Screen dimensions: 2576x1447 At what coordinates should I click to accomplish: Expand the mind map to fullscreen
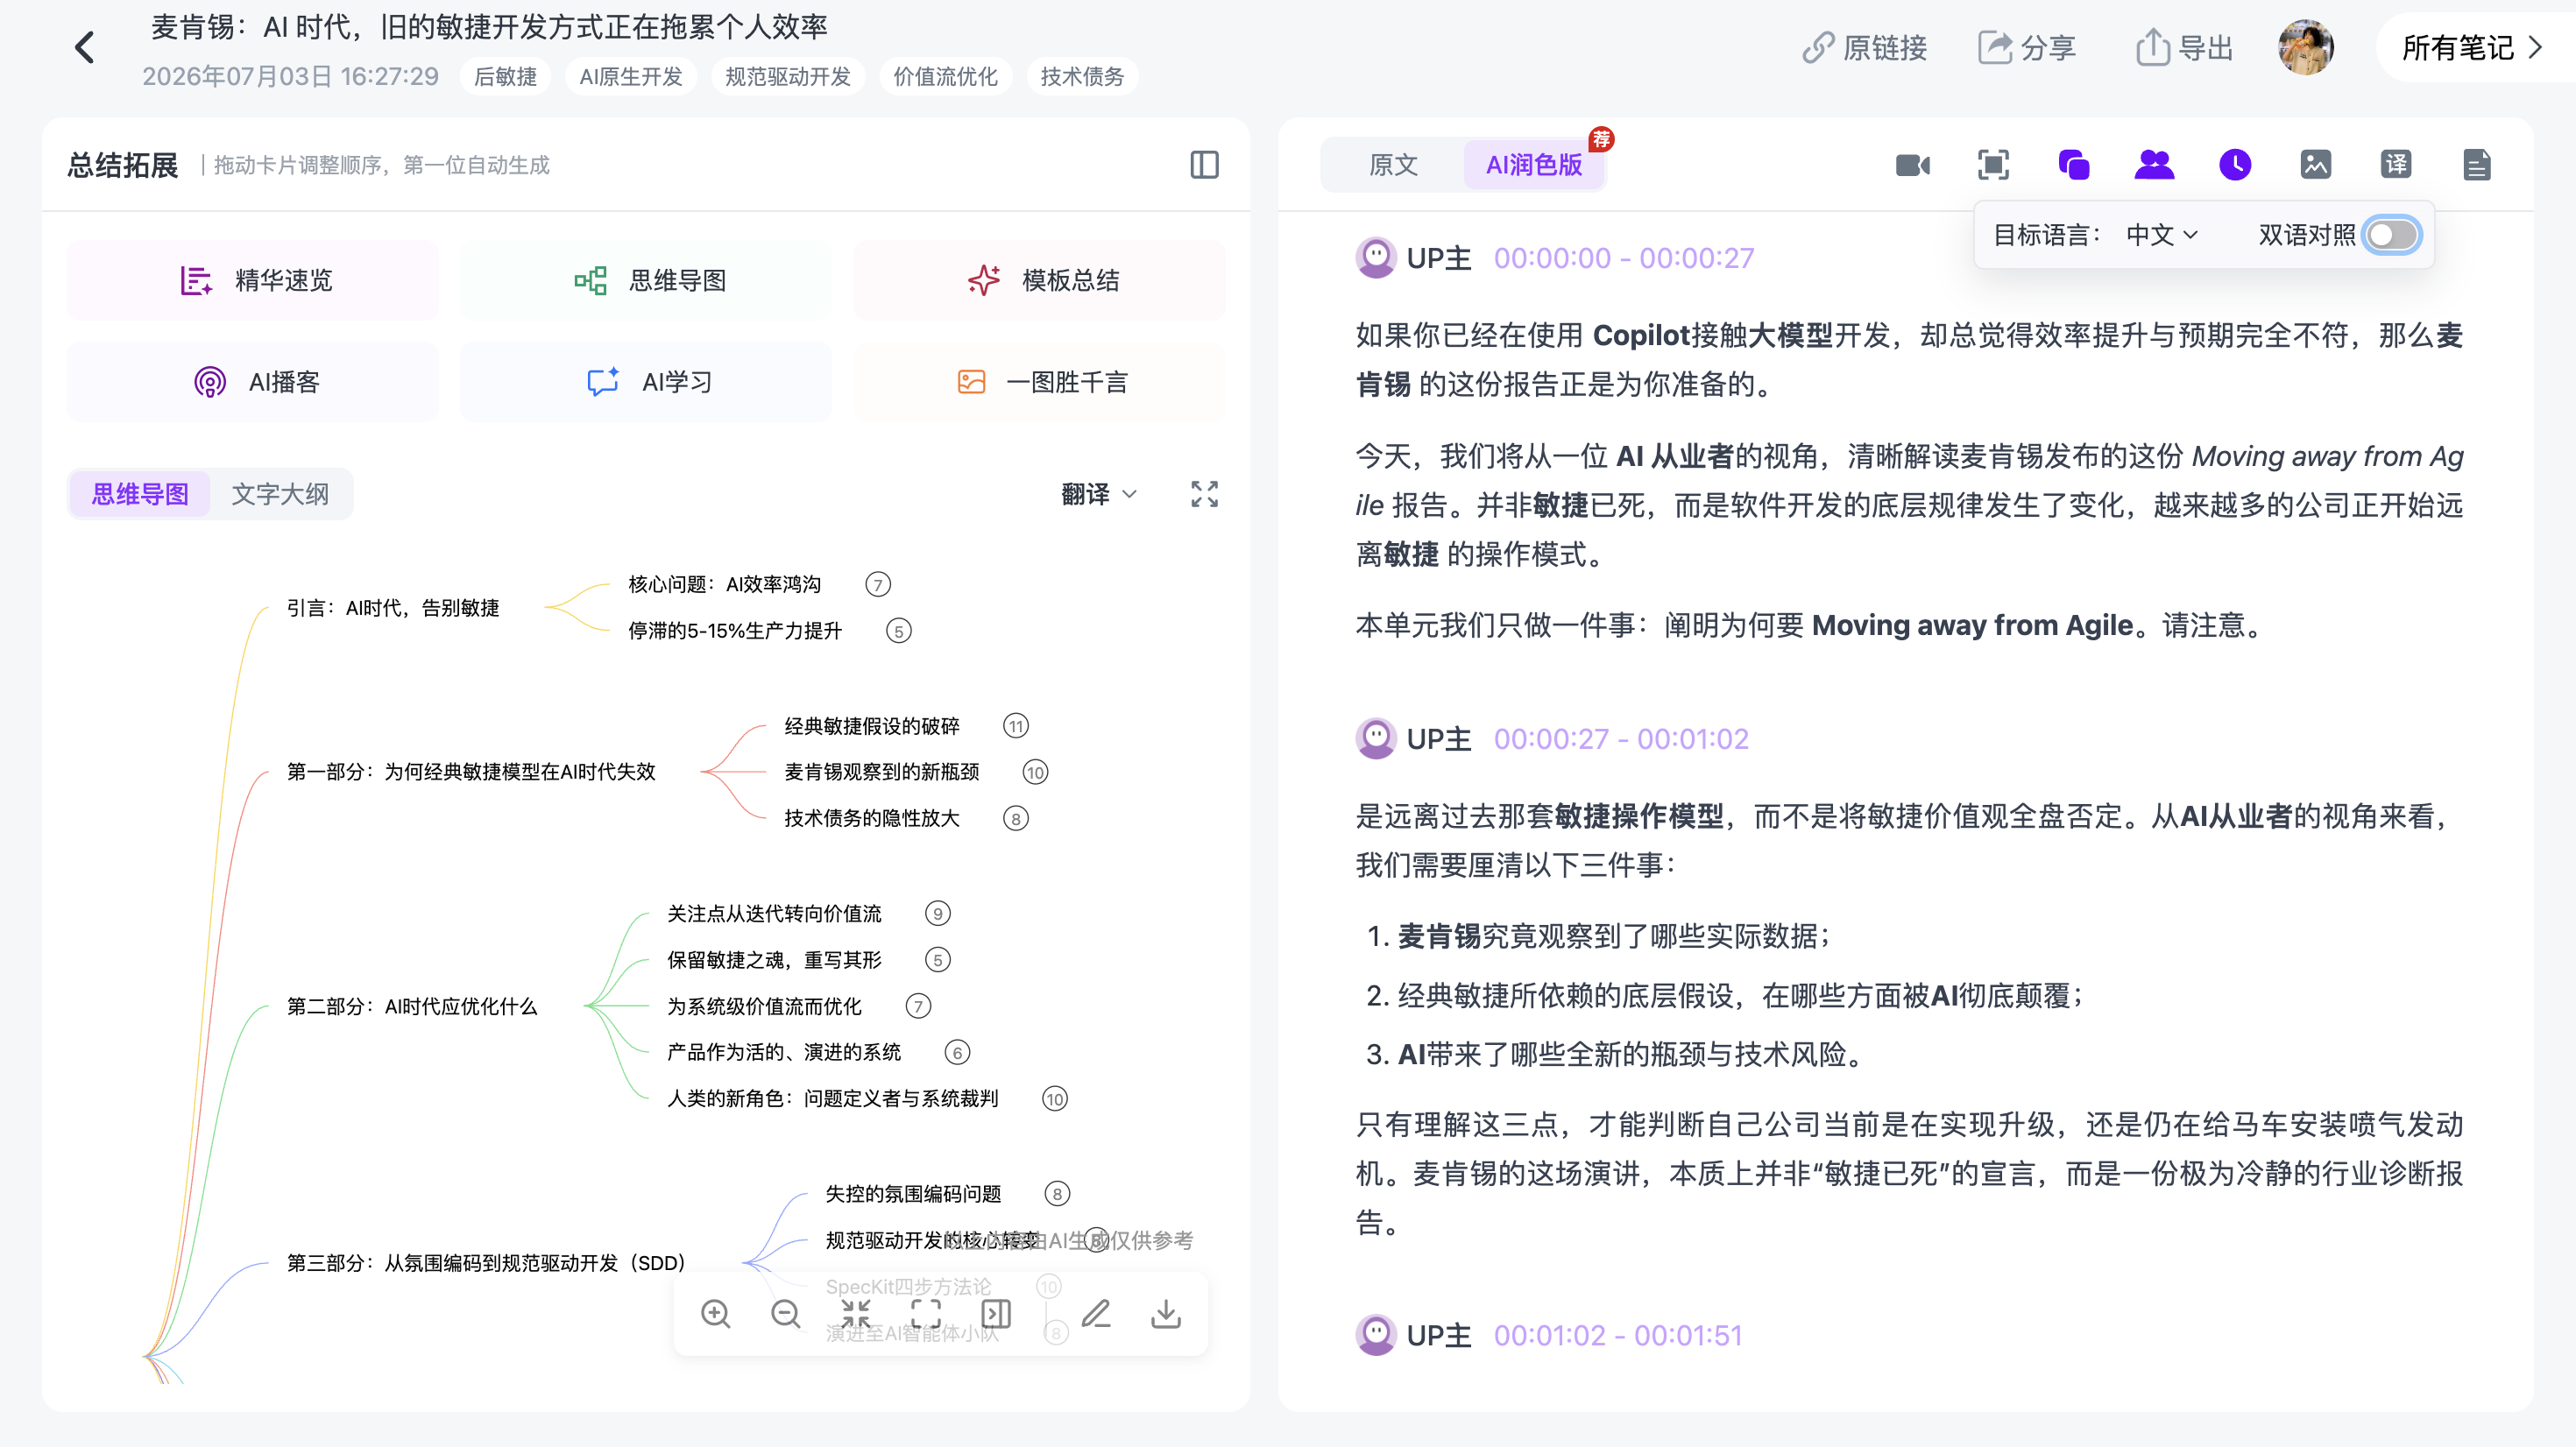[1204, 494]
